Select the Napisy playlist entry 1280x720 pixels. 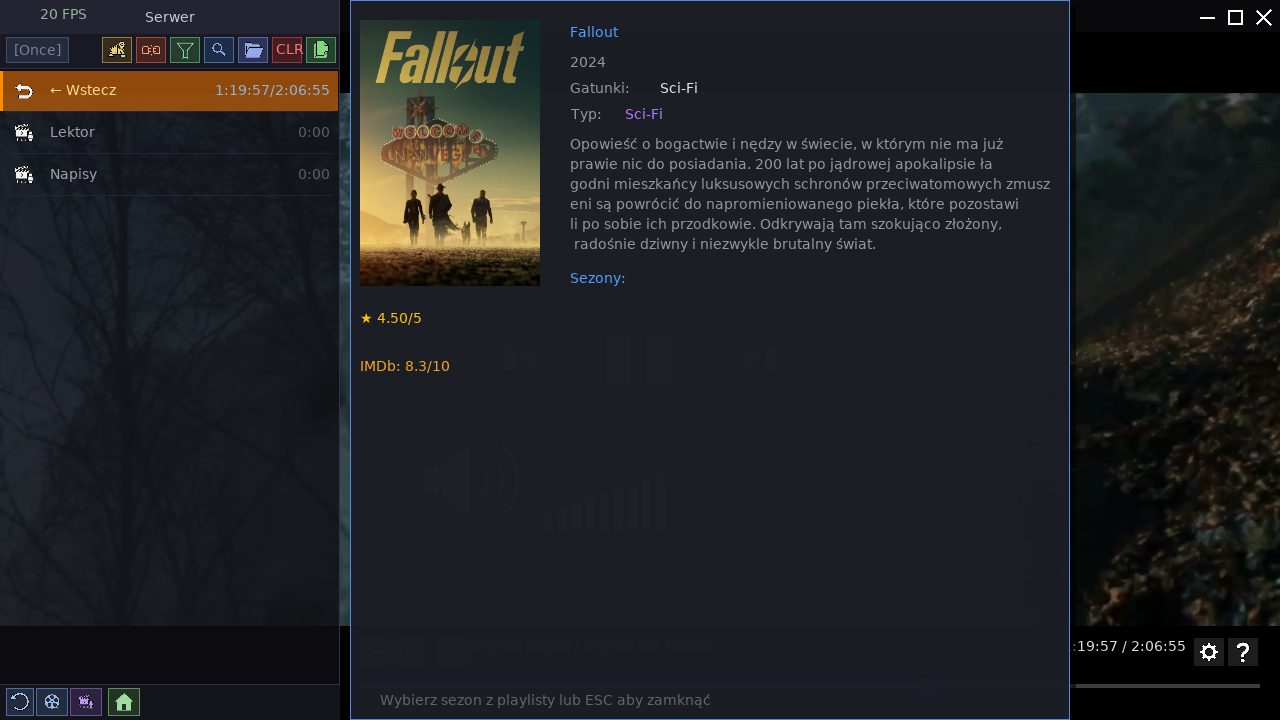click(169, 174)
